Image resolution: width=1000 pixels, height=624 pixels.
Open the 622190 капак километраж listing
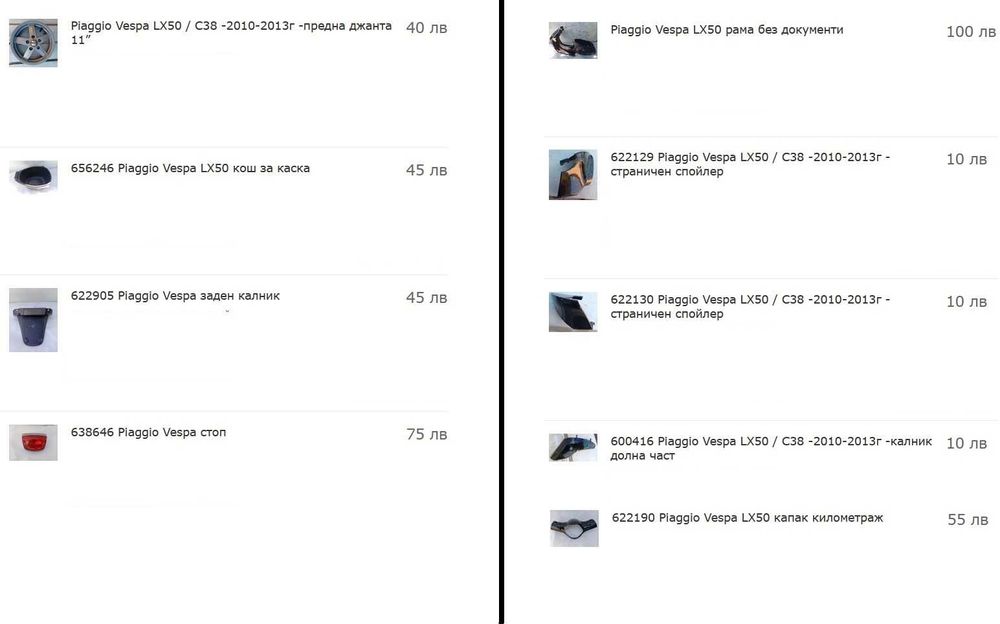click(747, 518)
